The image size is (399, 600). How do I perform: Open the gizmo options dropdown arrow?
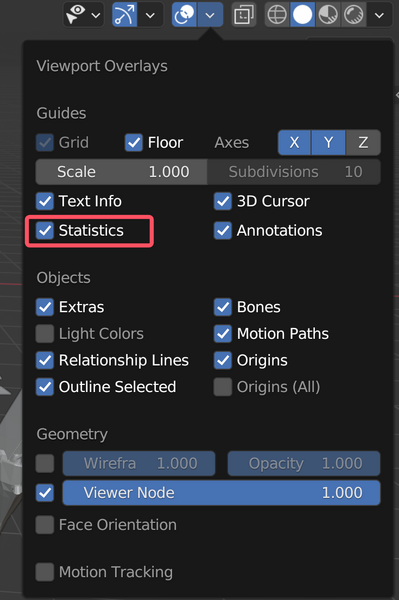(x=150, y=15)
